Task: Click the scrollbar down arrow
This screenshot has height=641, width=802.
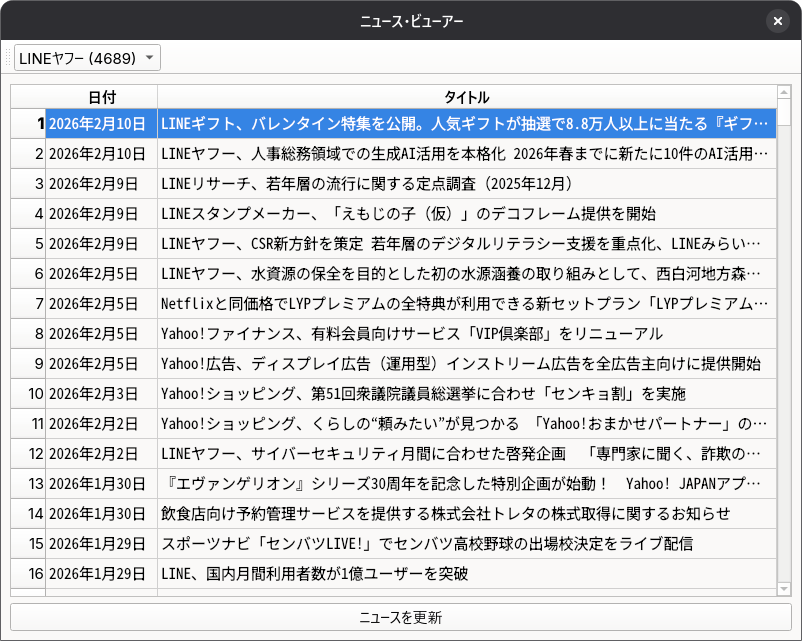Action: pyautogui.click(x=784, y=589)
